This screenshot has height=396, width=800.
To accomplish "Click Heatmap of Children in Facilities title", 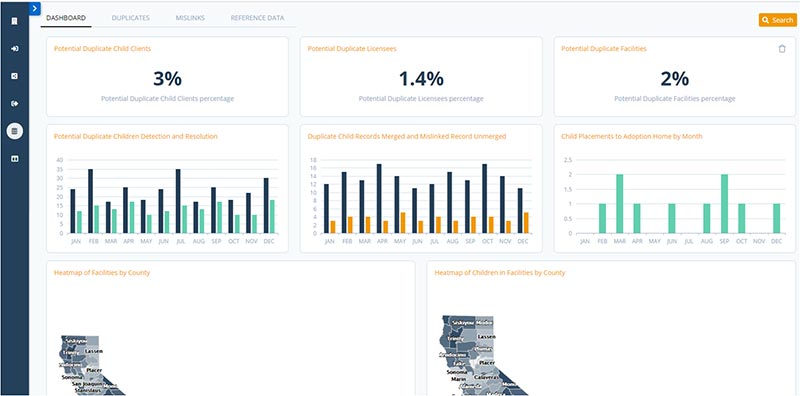I will click(499, 273).
